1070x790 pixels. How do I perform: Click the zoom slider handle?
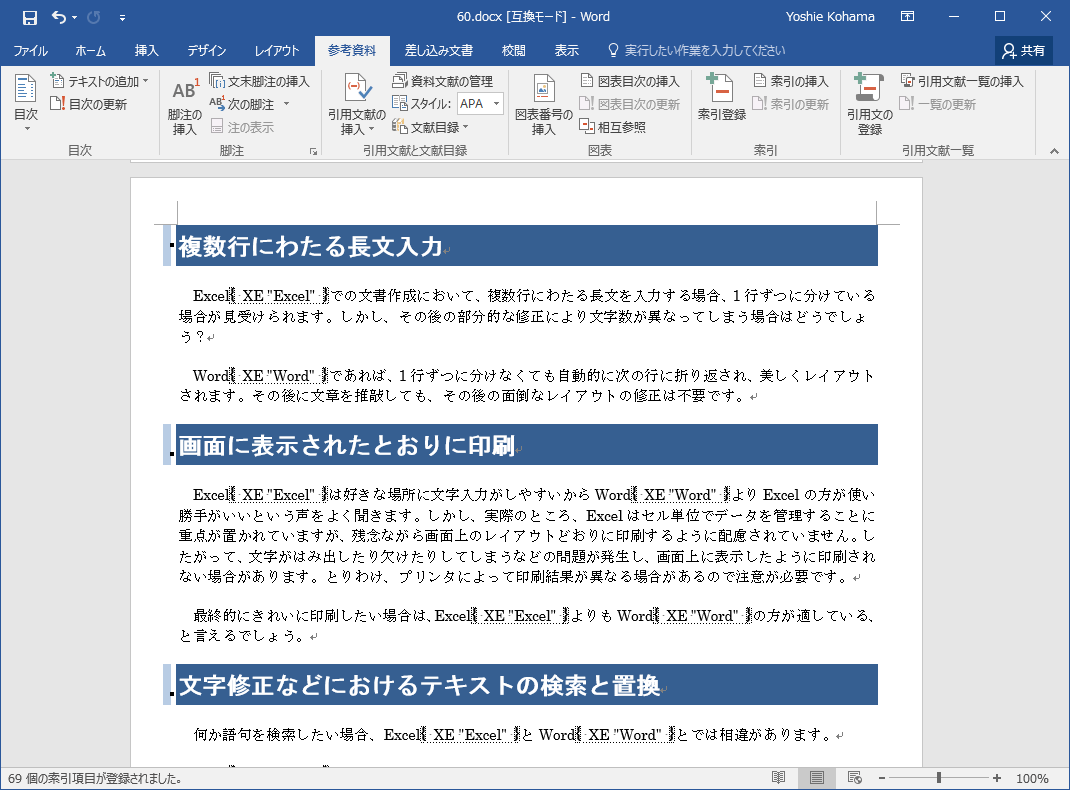pos(939,778)
